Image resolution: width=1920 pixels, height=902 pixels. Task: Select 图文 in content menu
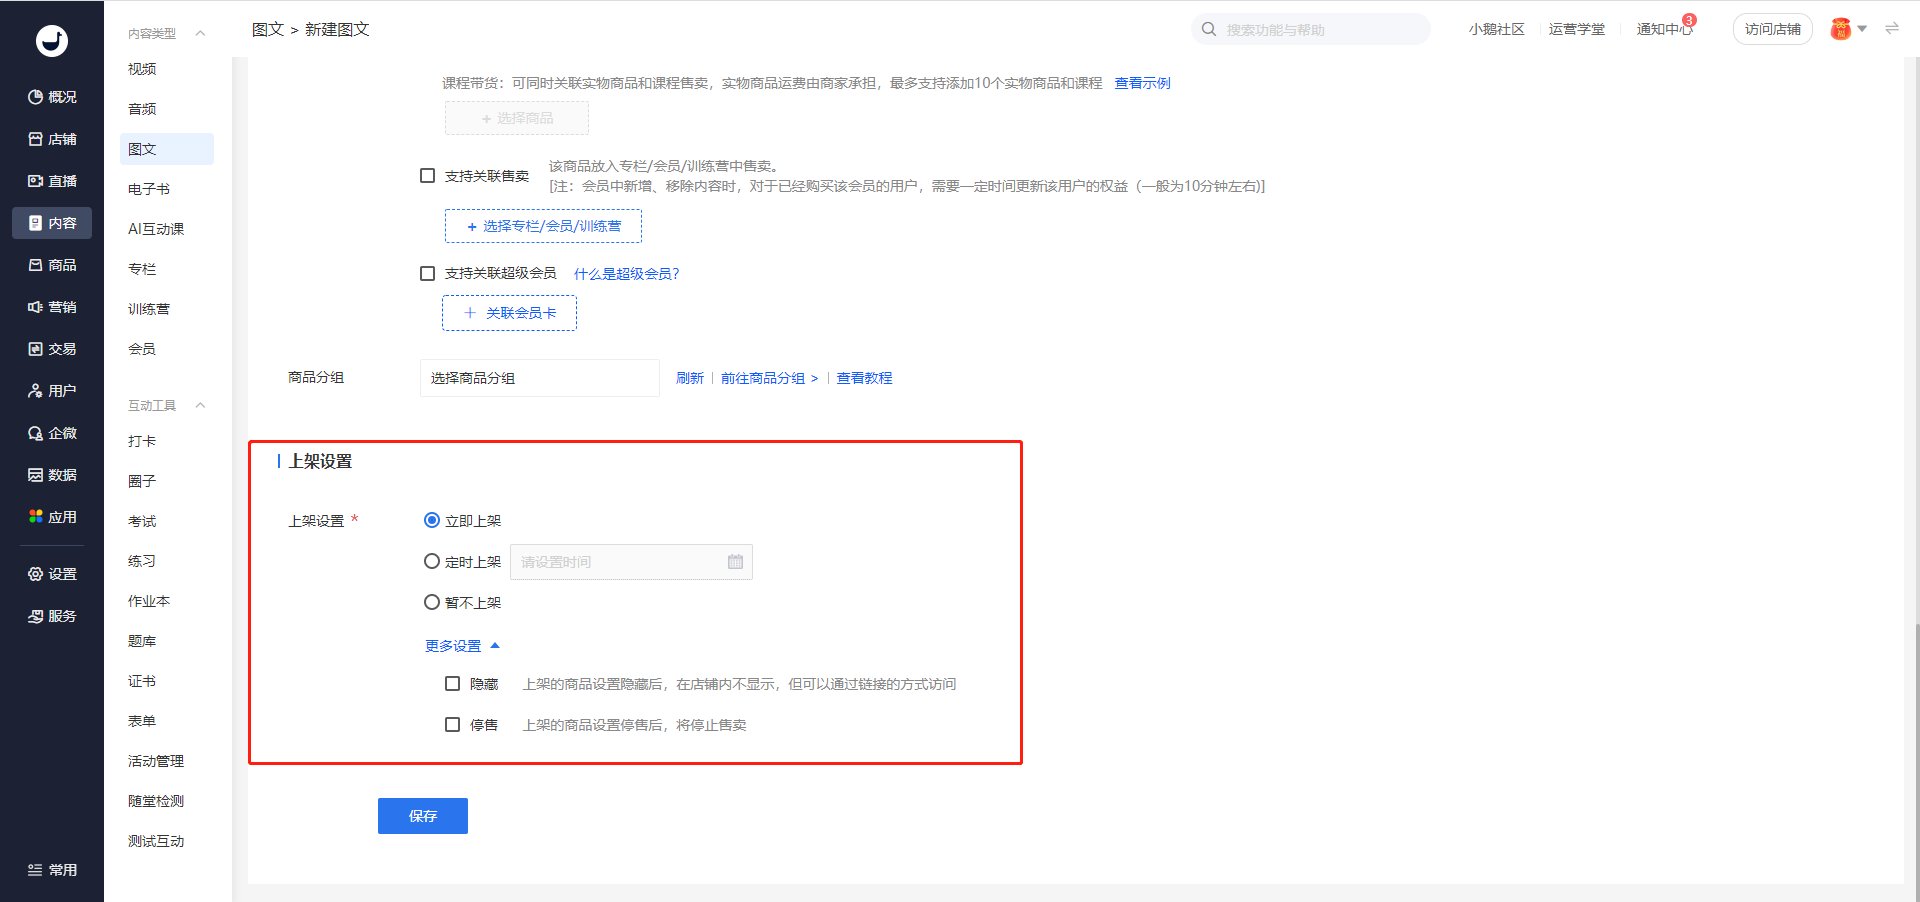click(x=166, y=149)
